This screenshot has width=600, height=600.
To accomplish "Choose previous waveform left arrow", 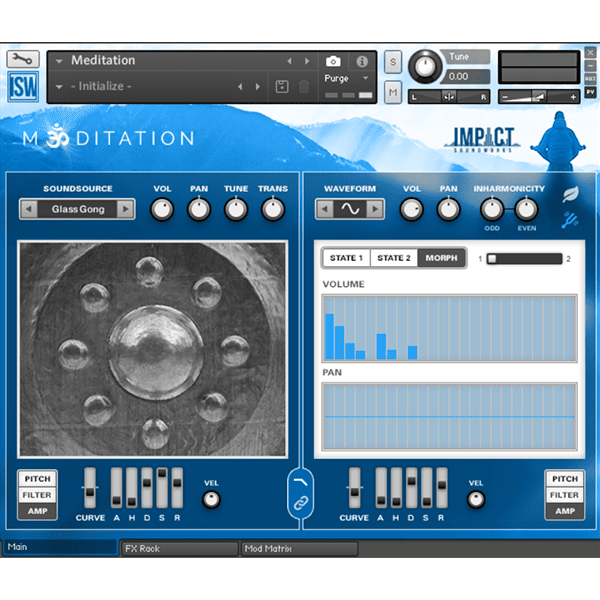I will [x=324, y=209].
